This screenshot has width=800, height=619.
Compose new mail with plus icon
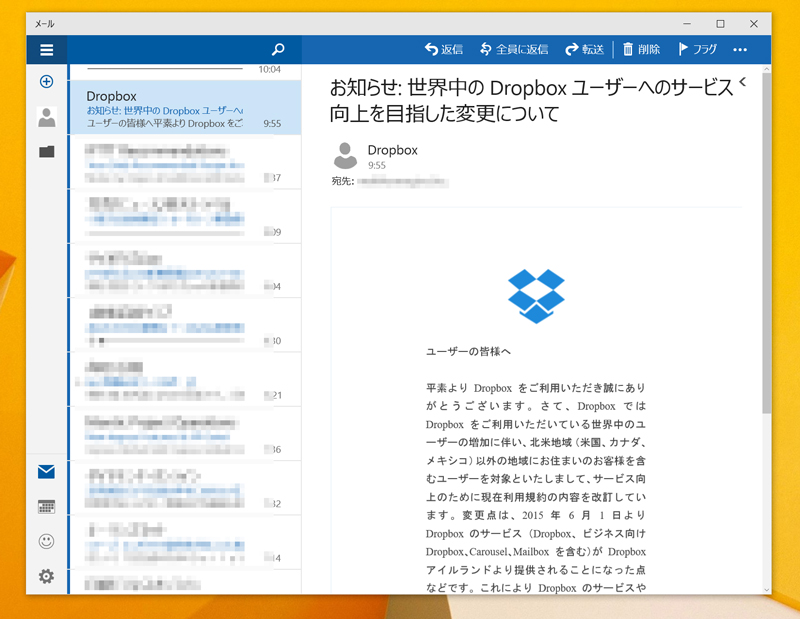click(x=46, y=81)
